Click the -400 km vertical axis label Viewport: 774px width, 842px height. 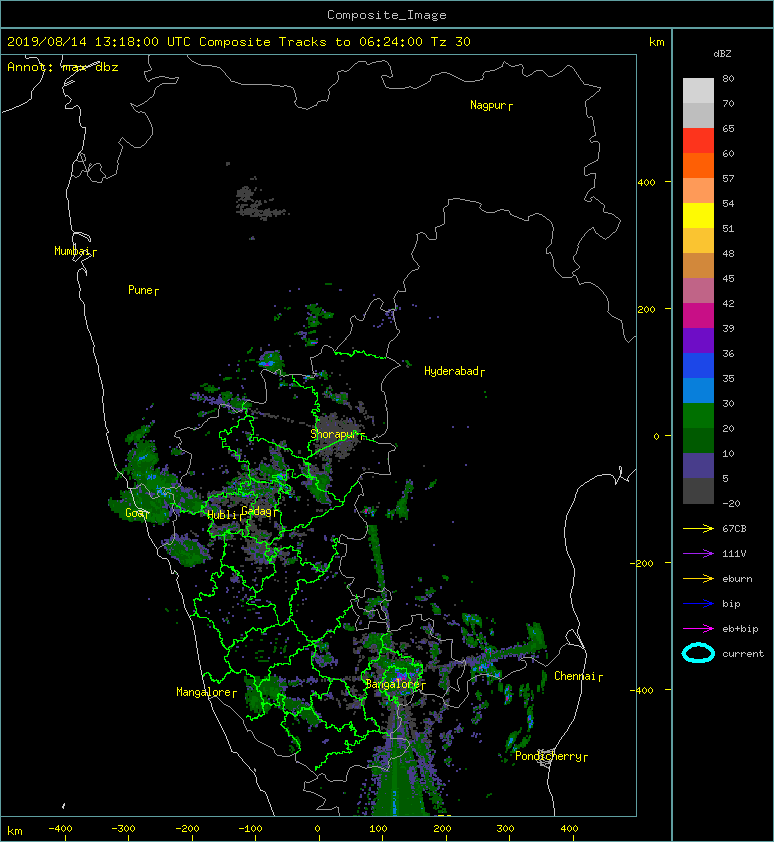coord(642,690)
